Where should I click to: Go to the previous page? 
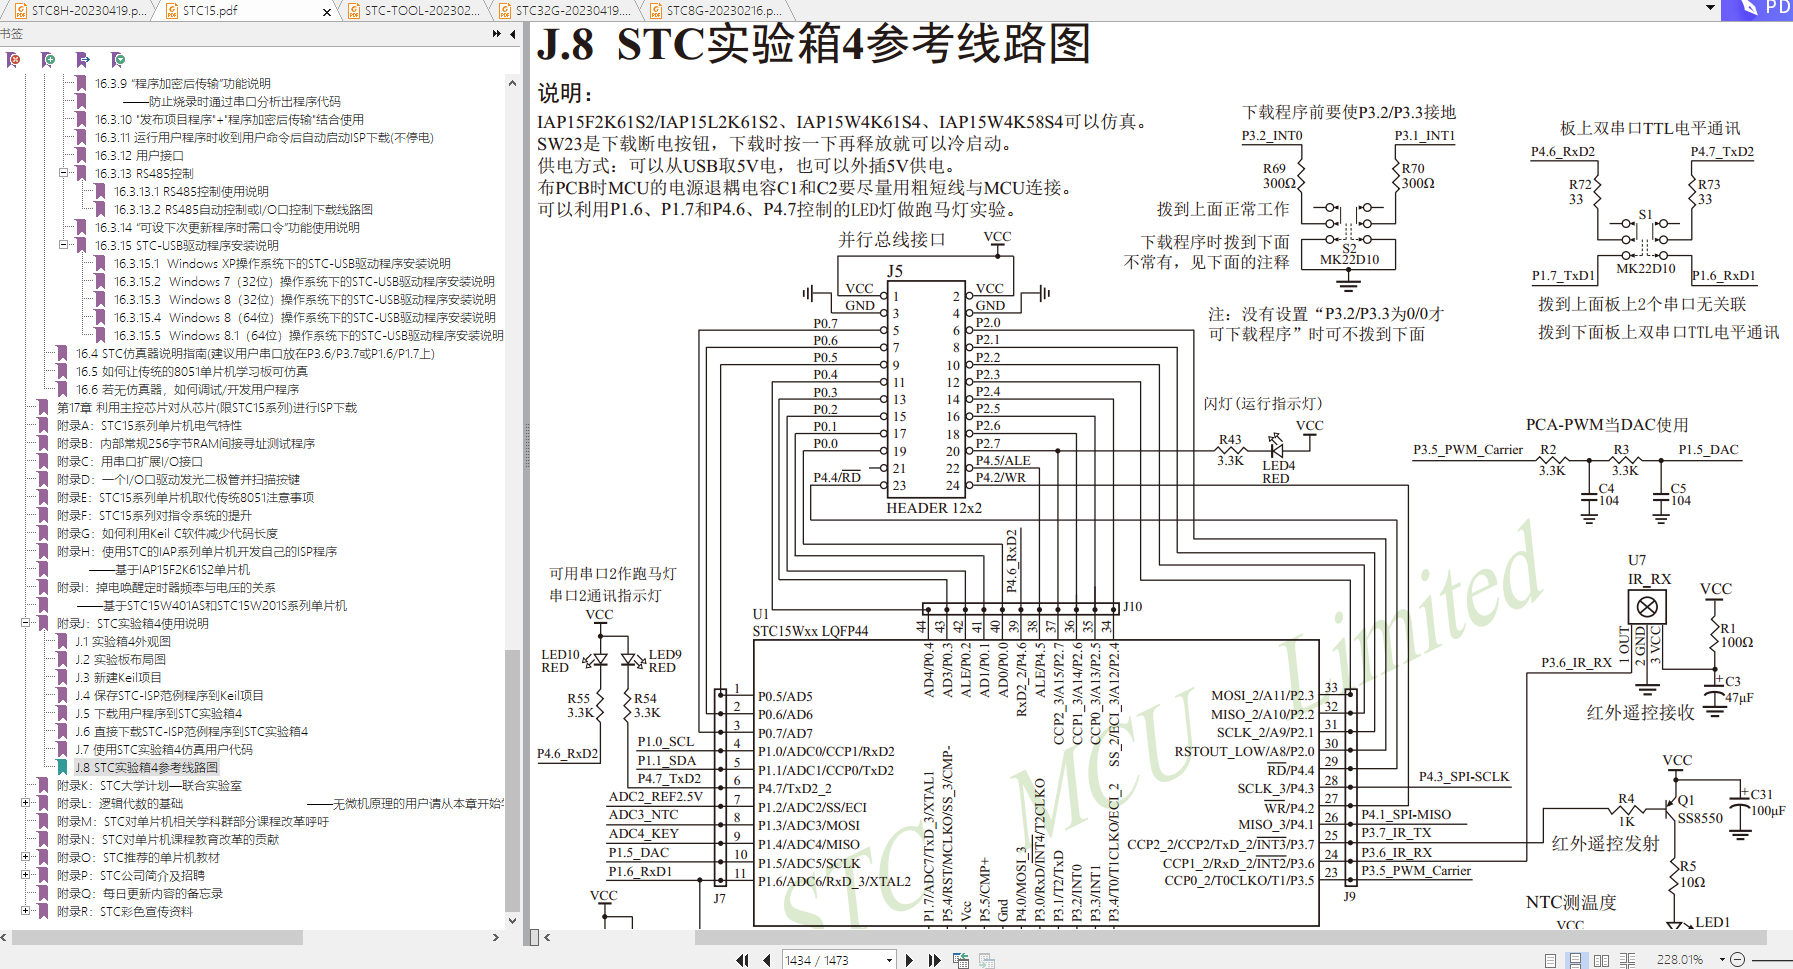tap(767, 960)
